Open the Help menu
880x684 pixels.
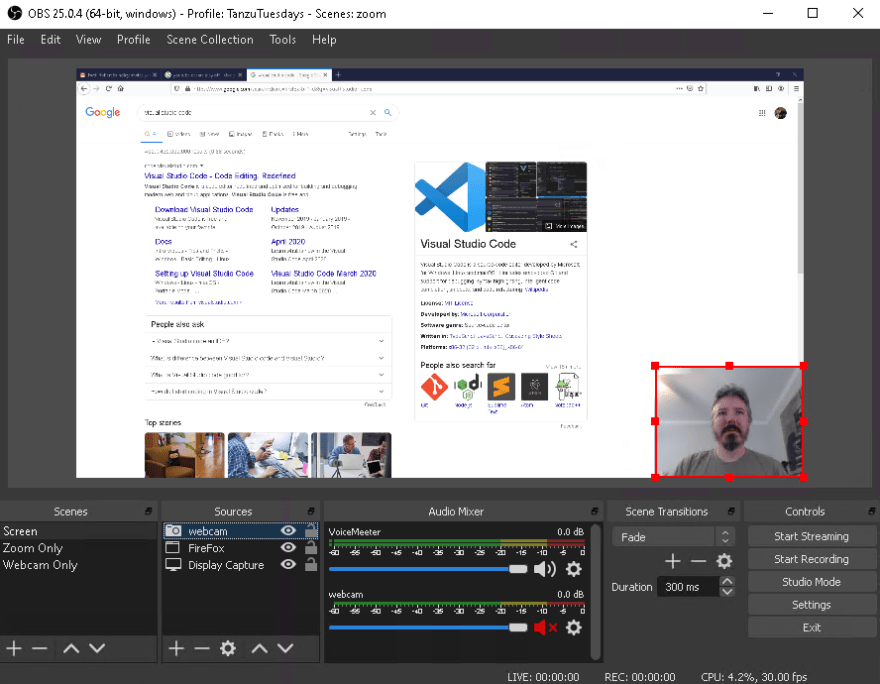[x=324, y=40]
